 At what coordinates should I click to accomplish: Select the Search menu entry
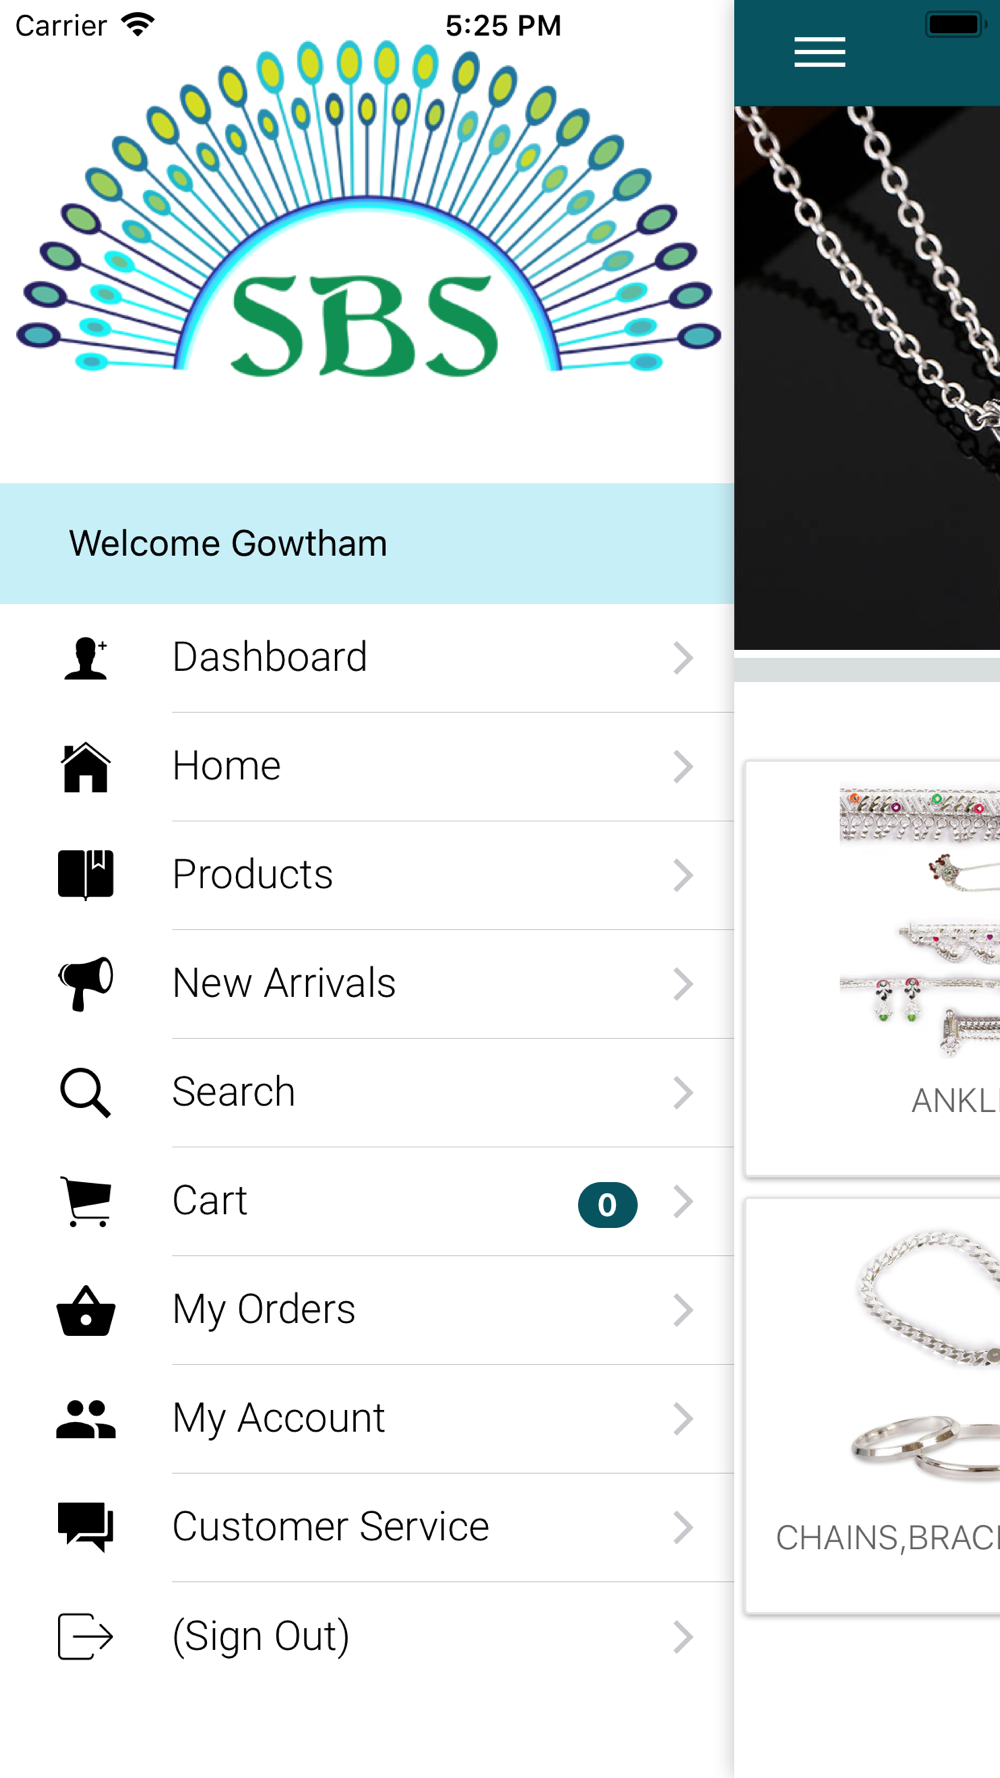tap(367, 1092)
